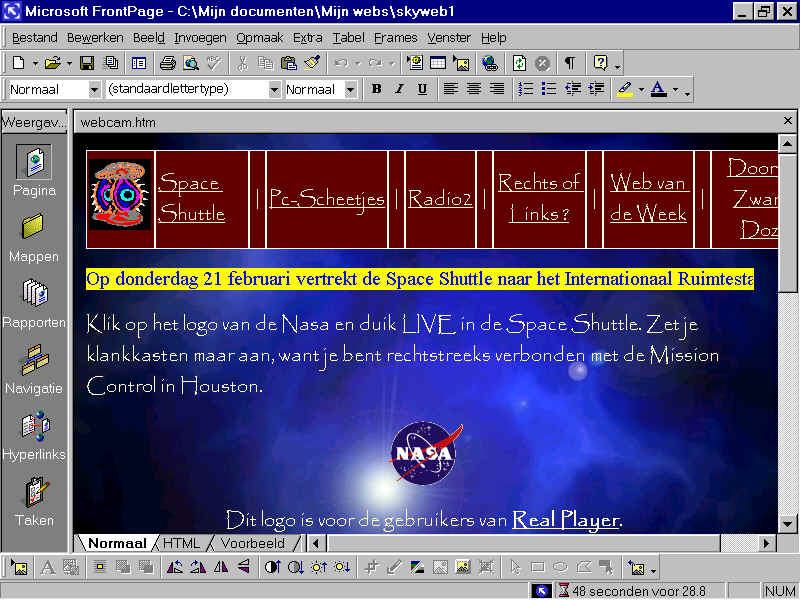This screenshot has width=800, height=600.
Task: Toggle Underline formatting
Action: tap(422, 89)
